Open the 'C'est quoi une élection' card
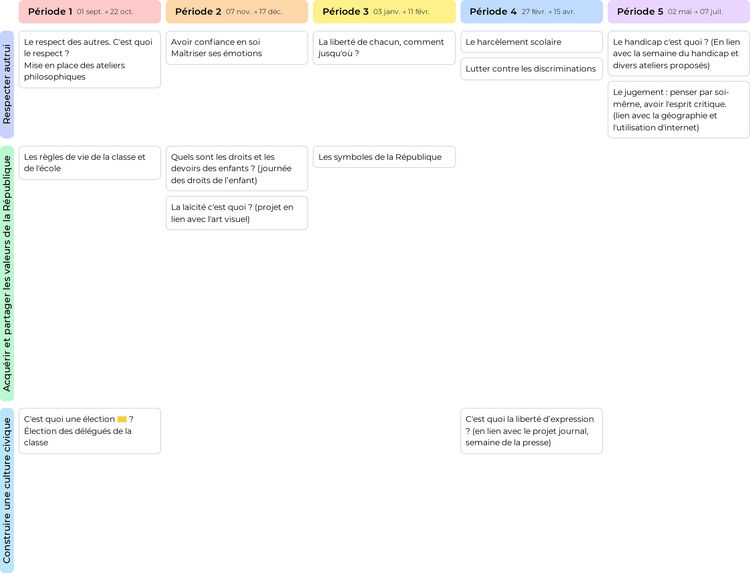This screenshot has width=750, height=573. point(89,431)
